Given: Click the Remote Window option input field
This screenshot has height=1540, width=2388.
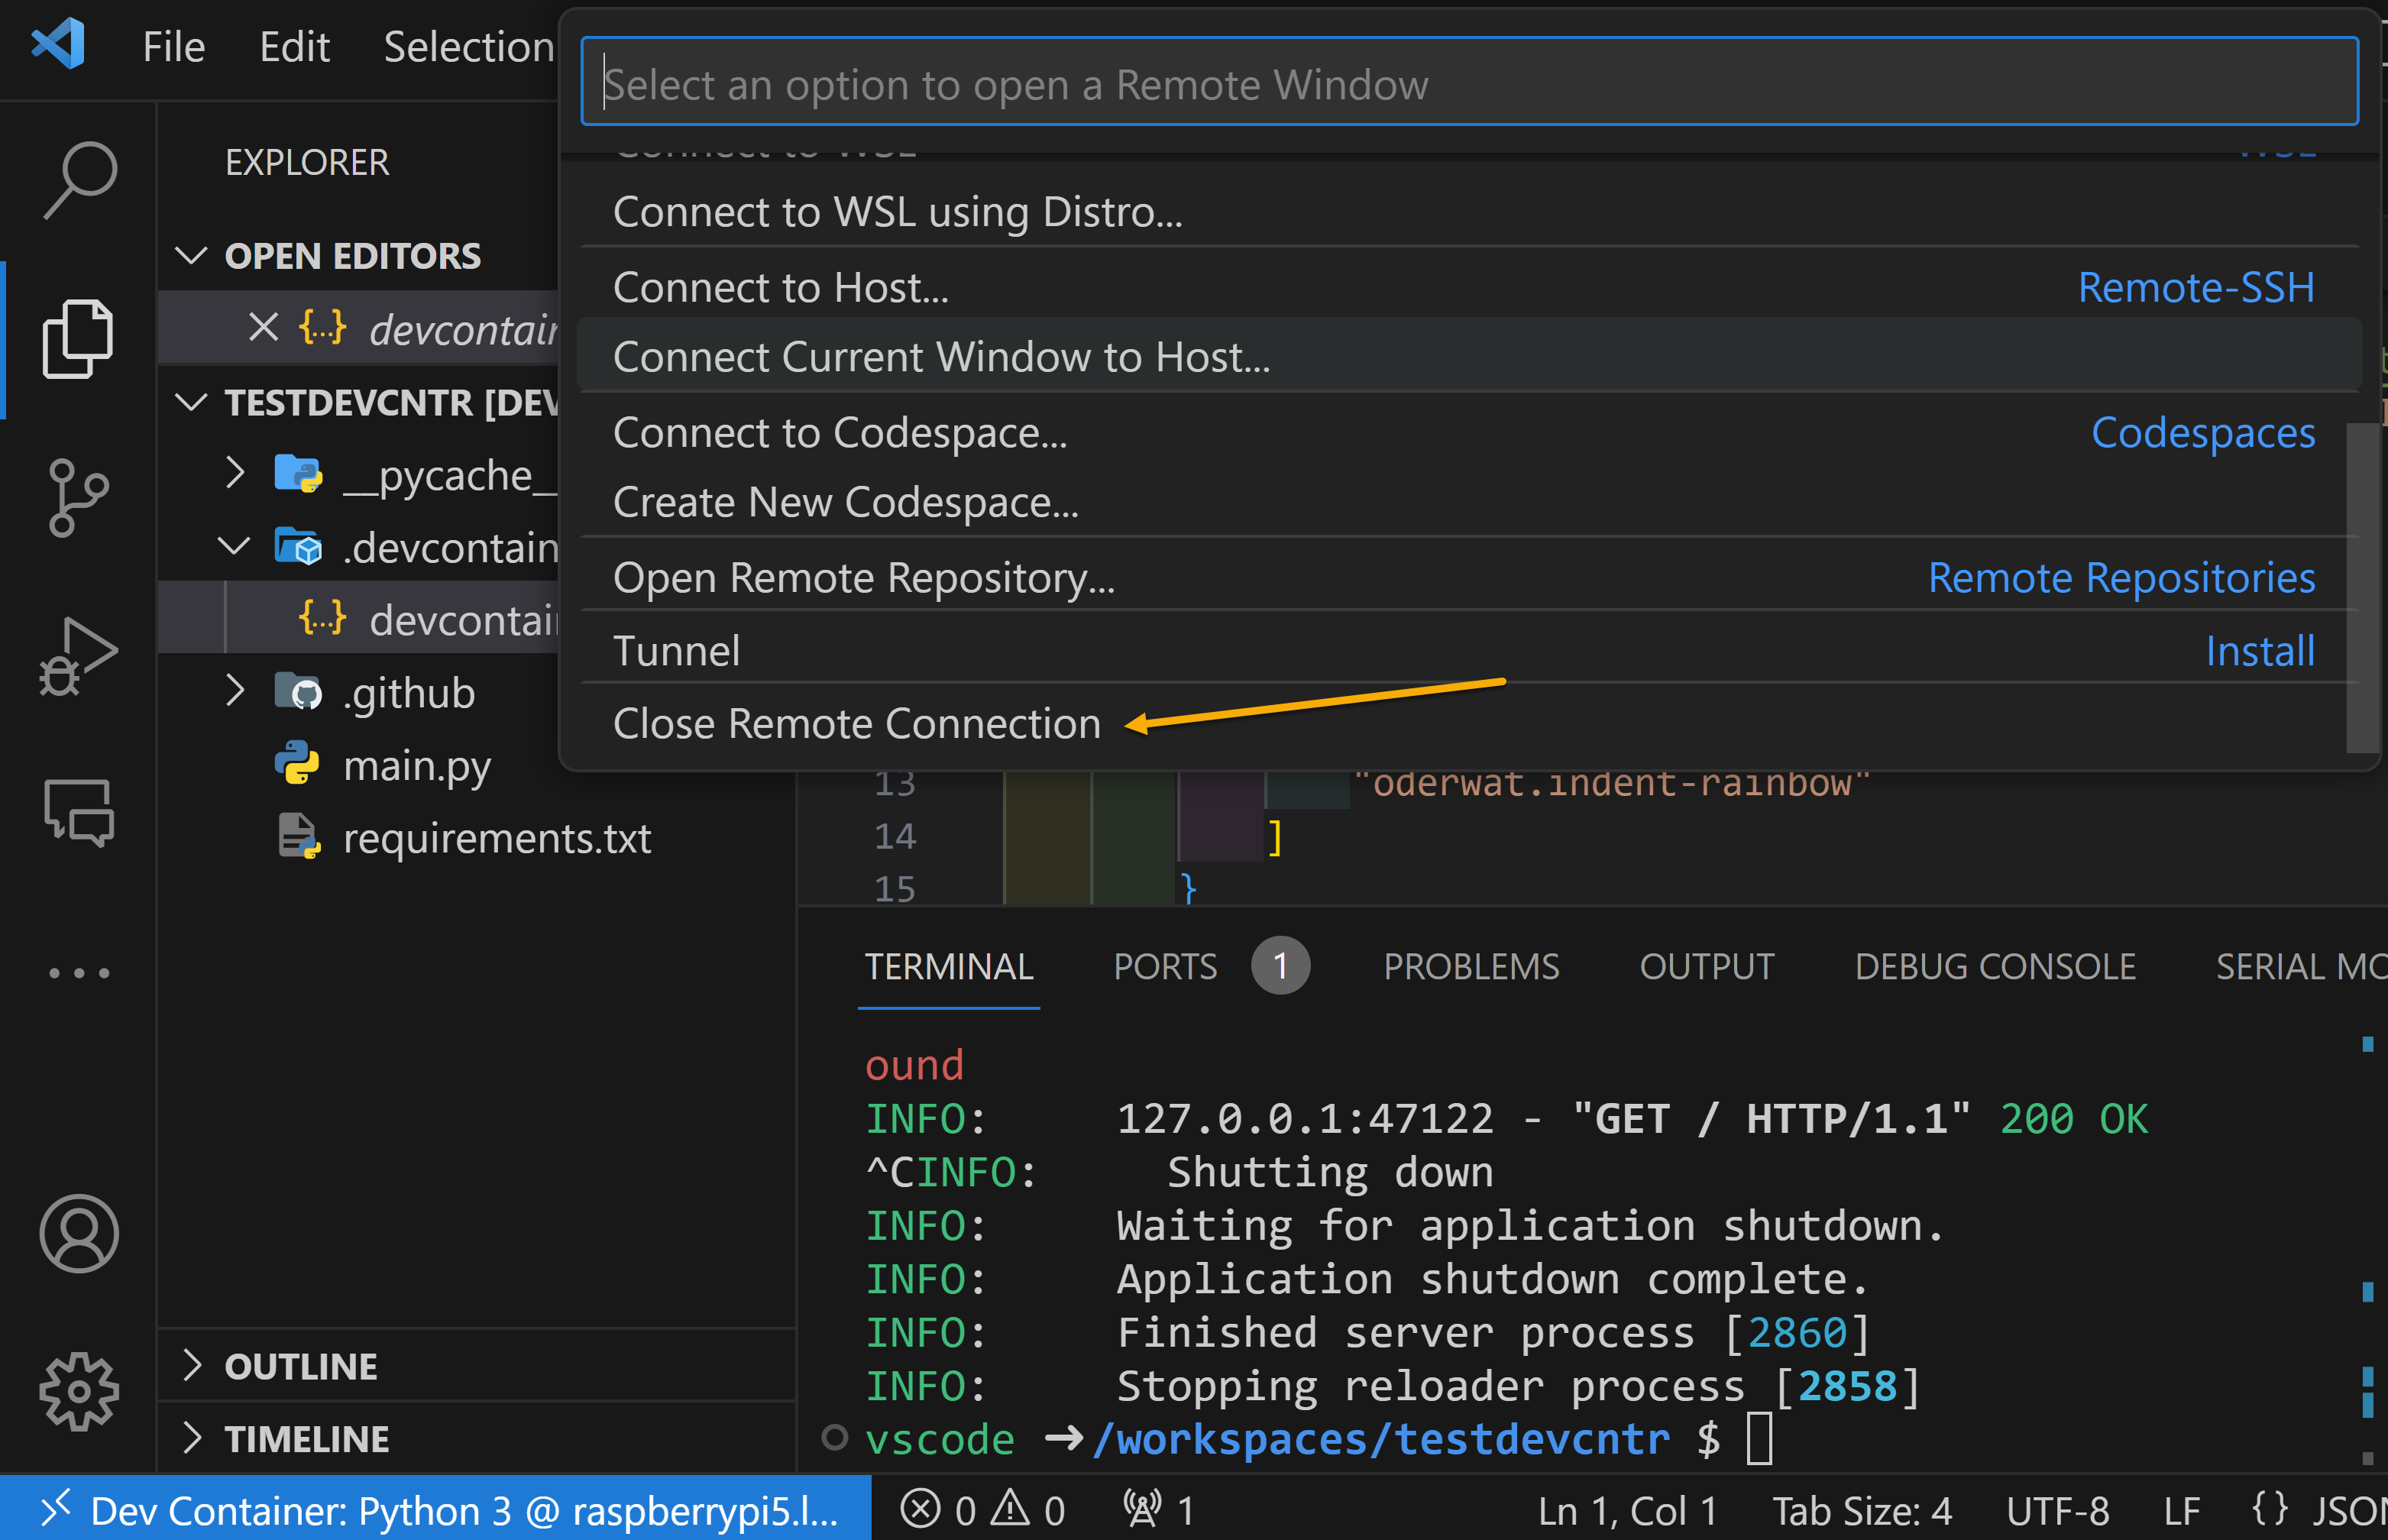Looking at the screenshot, I should [x=1469, y=82].
